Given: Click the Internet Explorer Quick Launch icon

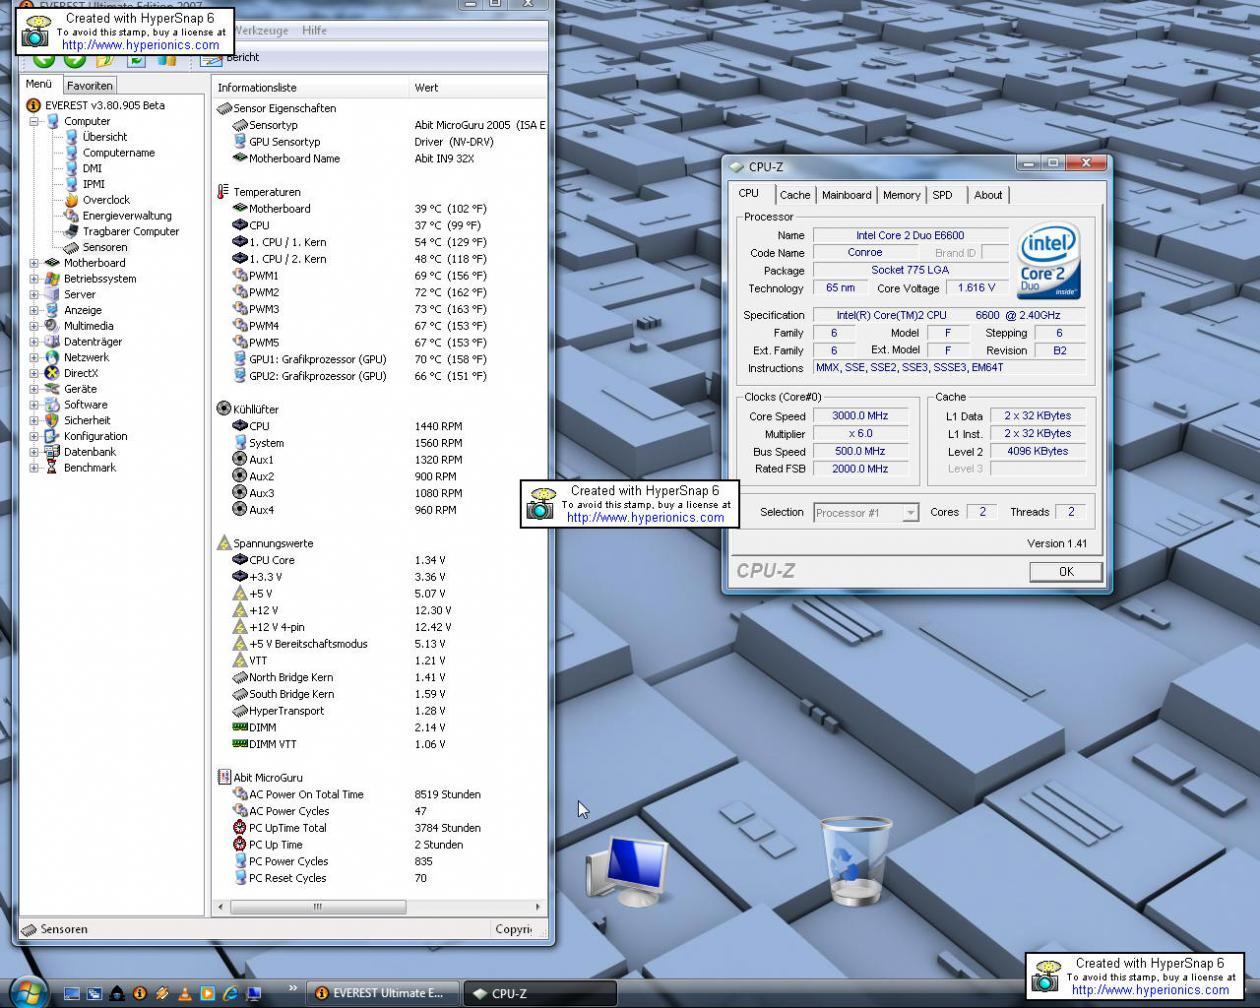Looking at the screenshot, I should [230, 994].
